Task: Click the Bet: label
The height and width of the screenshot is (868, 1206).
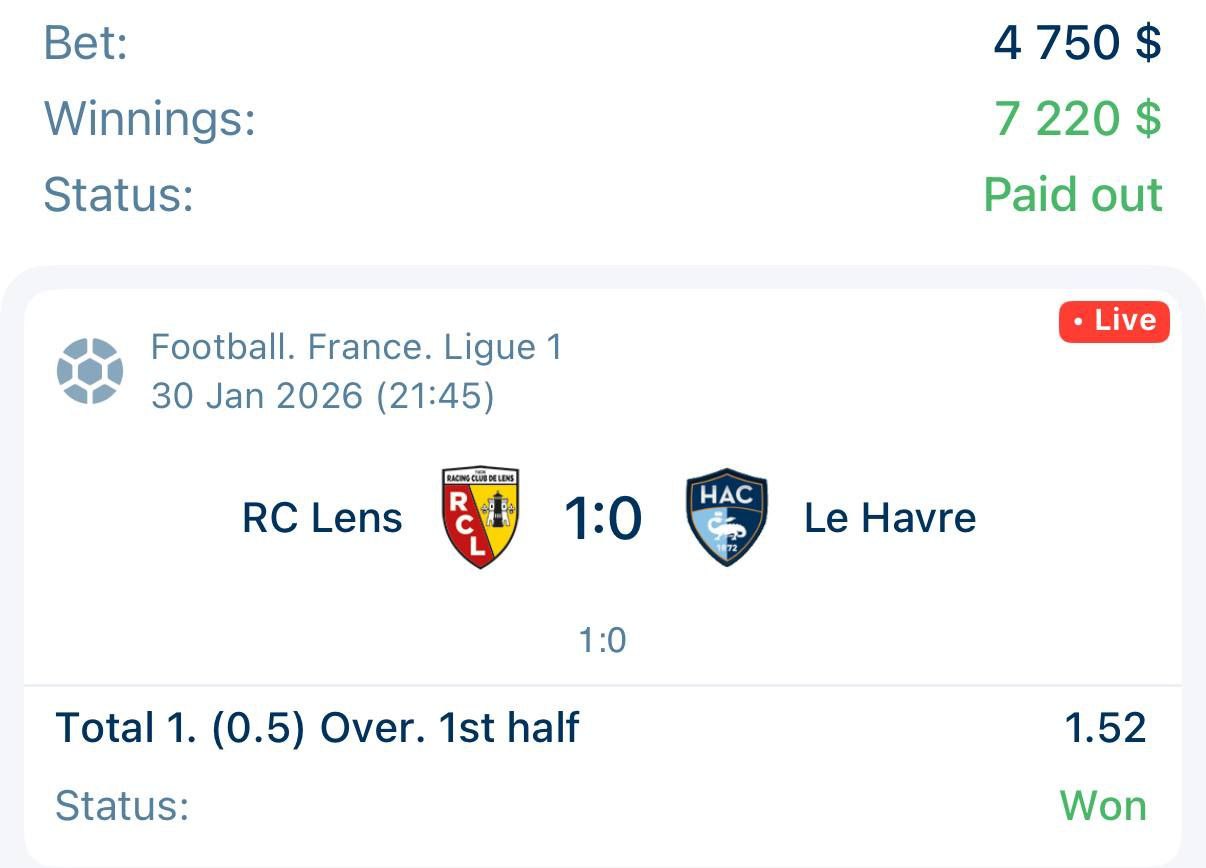Action: (86, 43)
